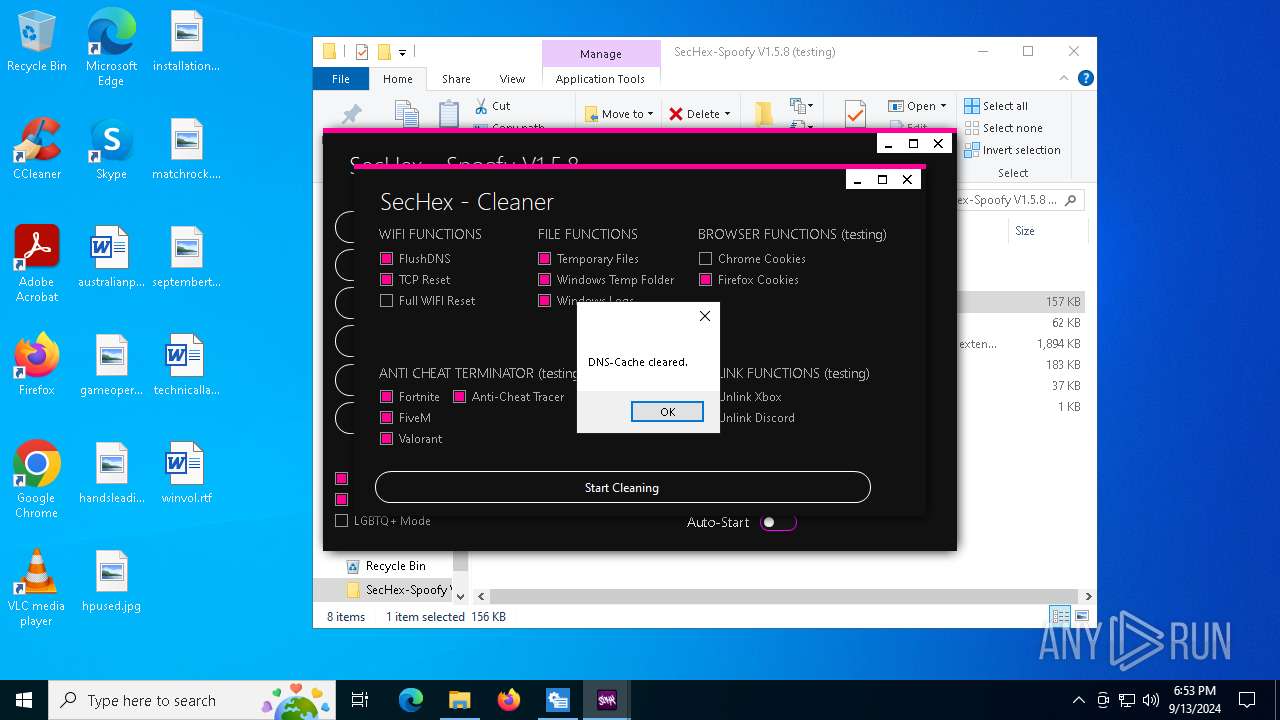Open Firefox desktop shortcut
Screen dimensions: 1280x720
pyautogui.click(x=37, y=366)
